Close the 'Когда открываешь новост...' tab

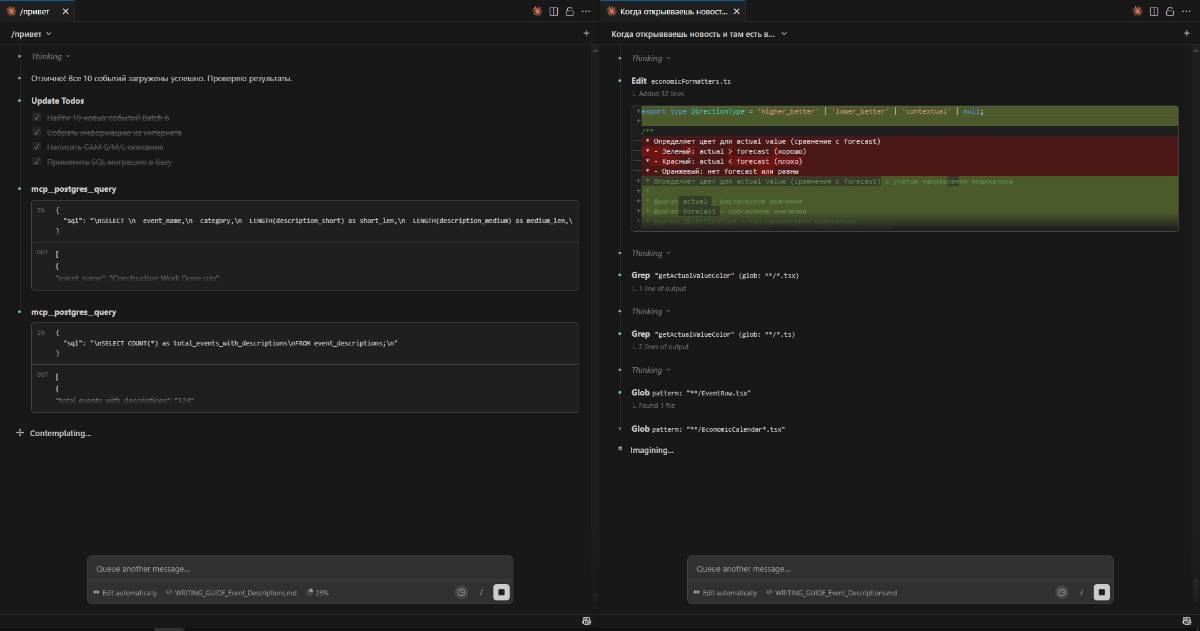(736, 11)
